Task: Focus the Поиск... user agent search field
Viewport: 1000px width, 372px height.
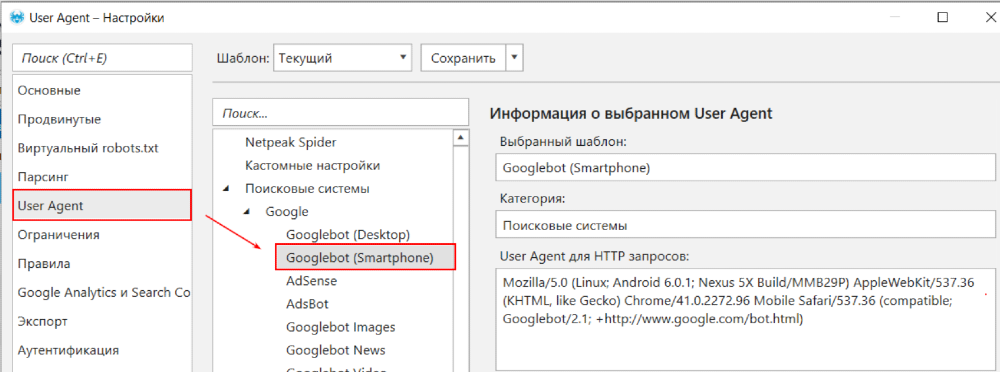Action: [341, 114]
